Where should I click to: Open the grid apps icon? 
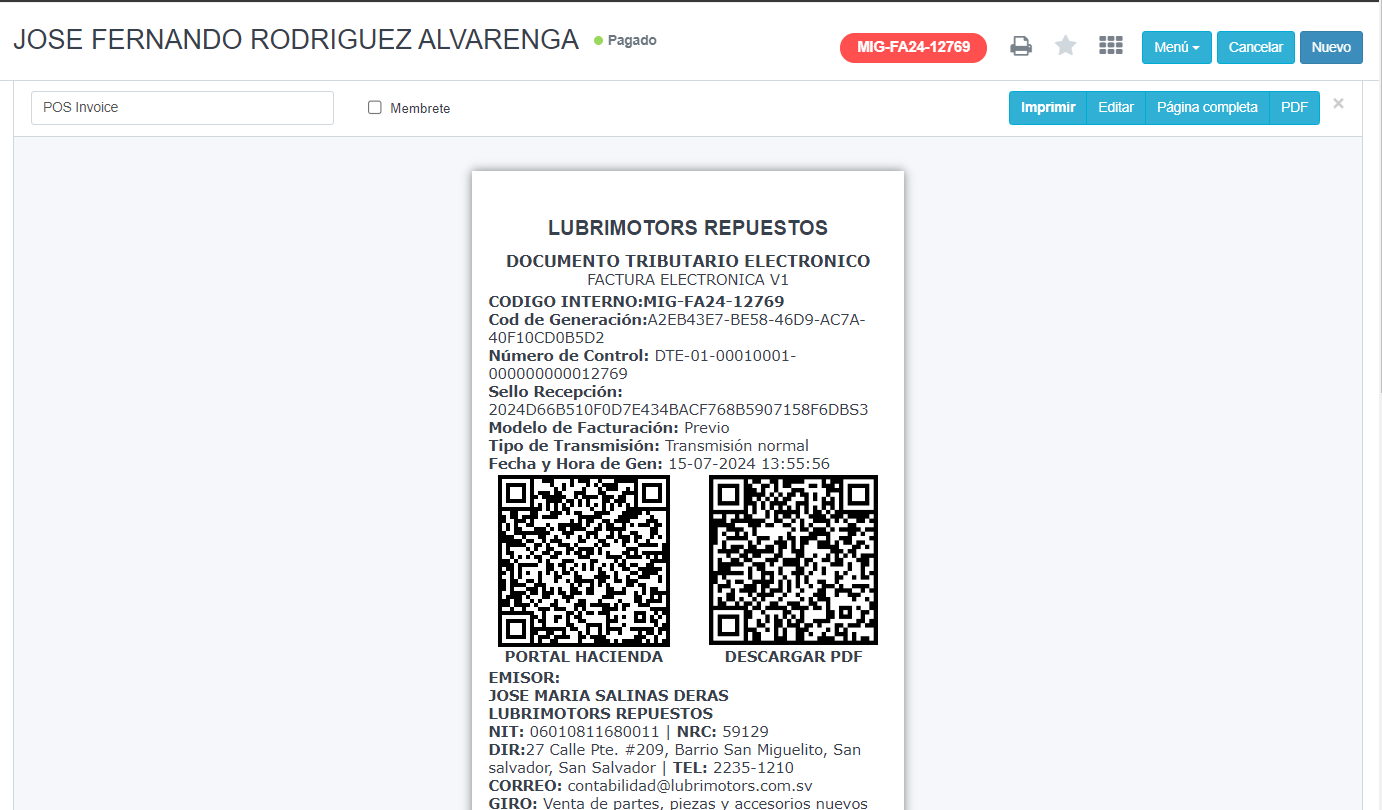pyautogui.click(x=1111, y=46)
